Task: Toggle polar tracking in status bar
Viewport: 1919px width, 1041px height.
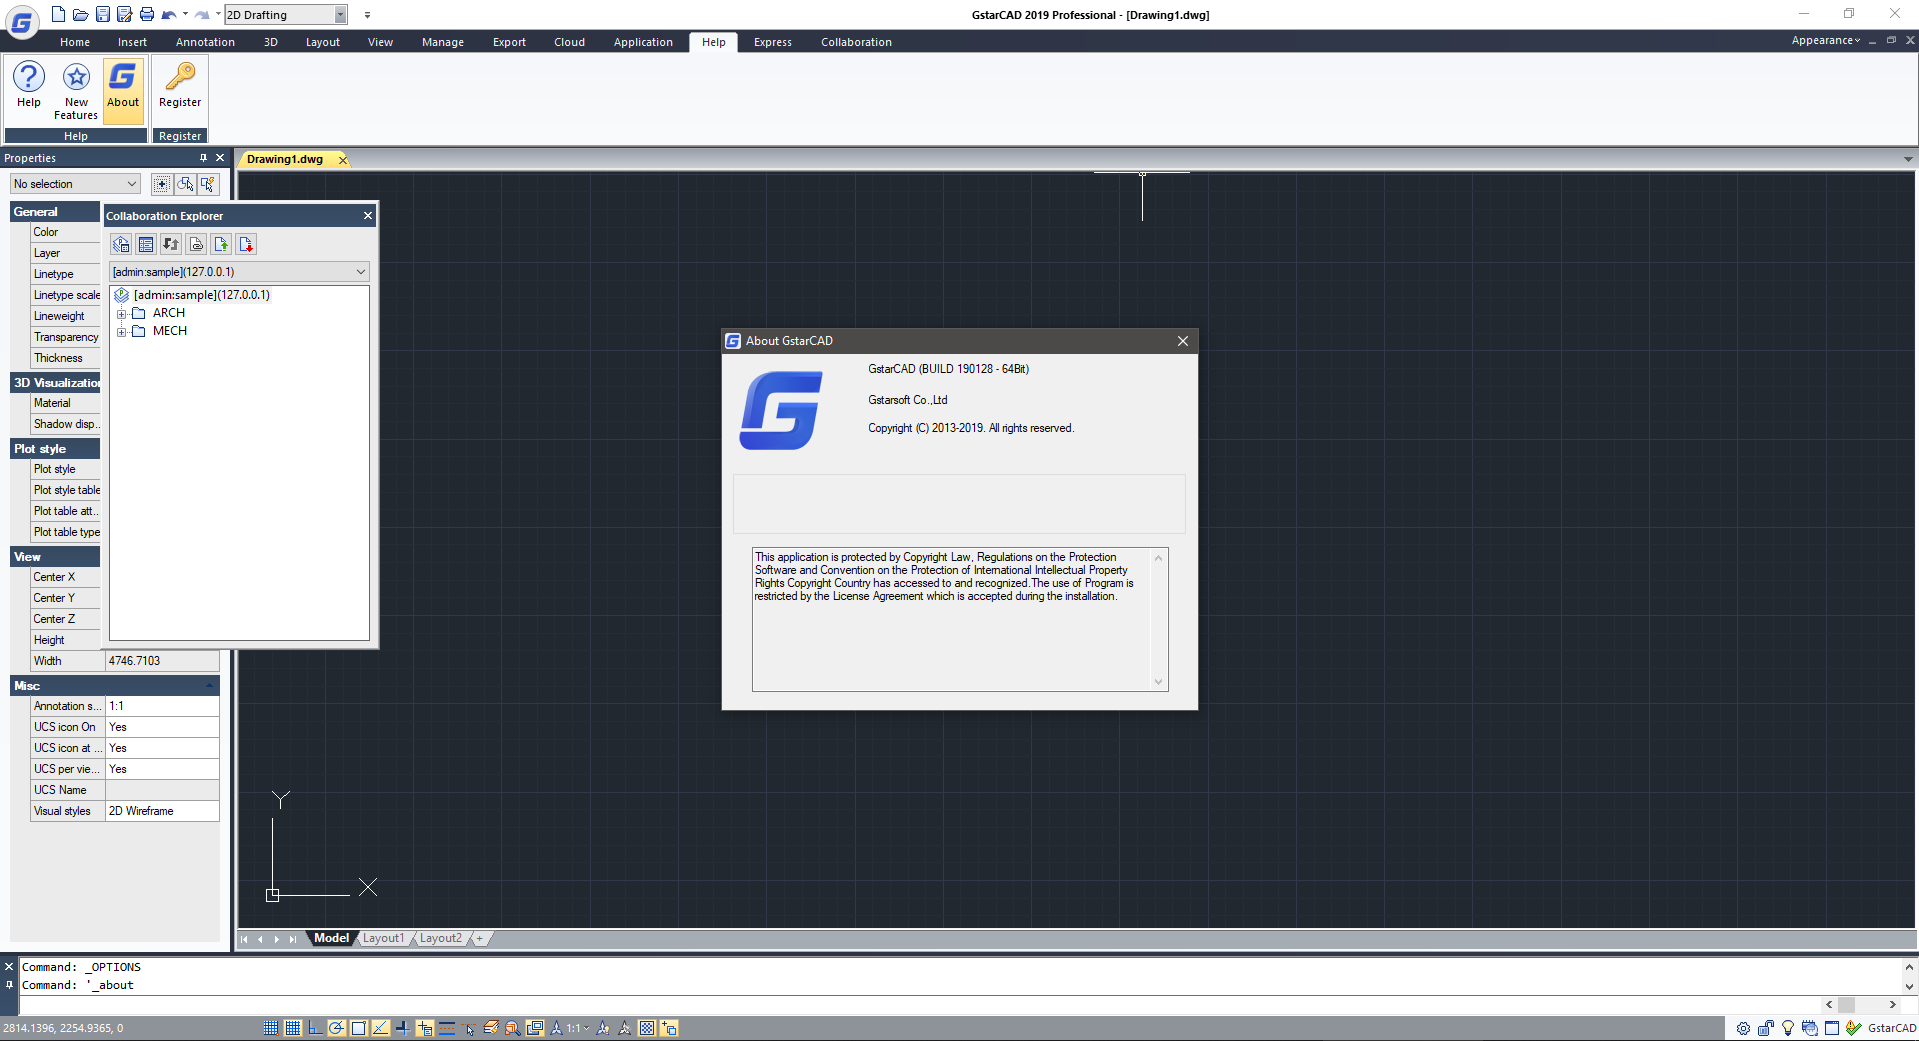Action: [x=337, y=1028]
